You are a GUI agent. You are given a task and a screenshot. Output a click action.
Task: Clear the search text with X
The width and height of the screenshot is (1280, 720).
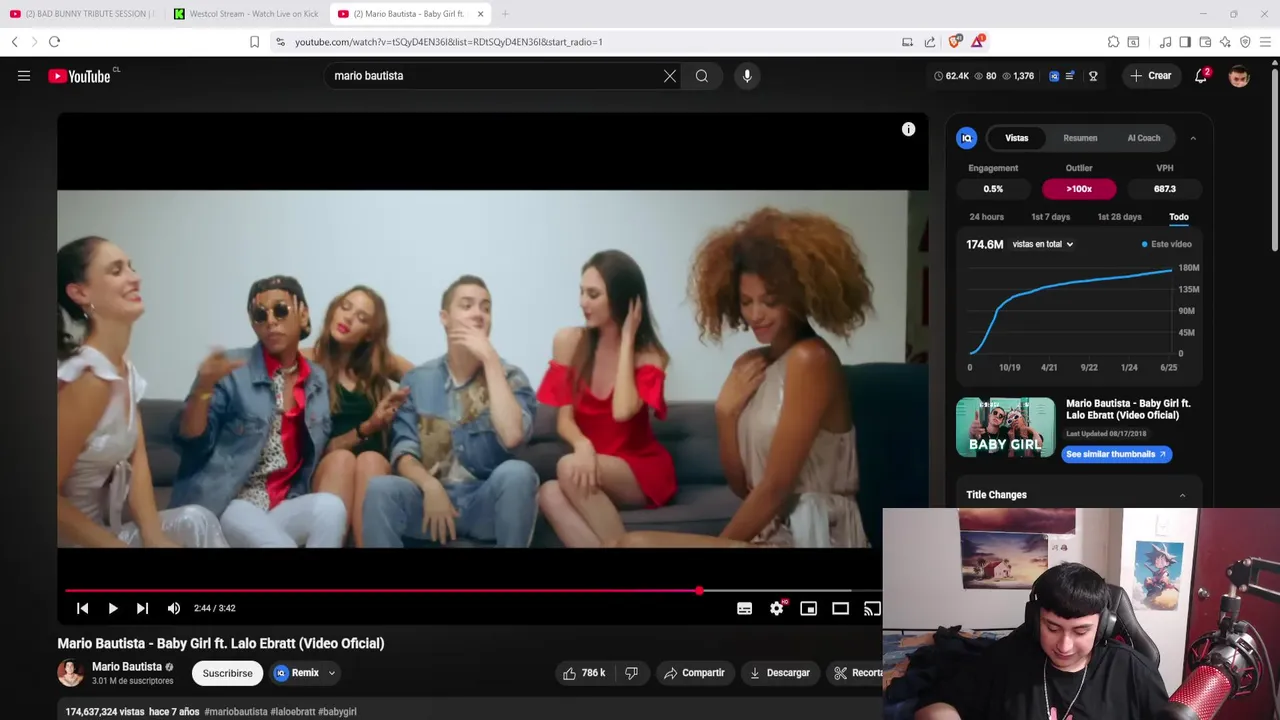(670, 76)
